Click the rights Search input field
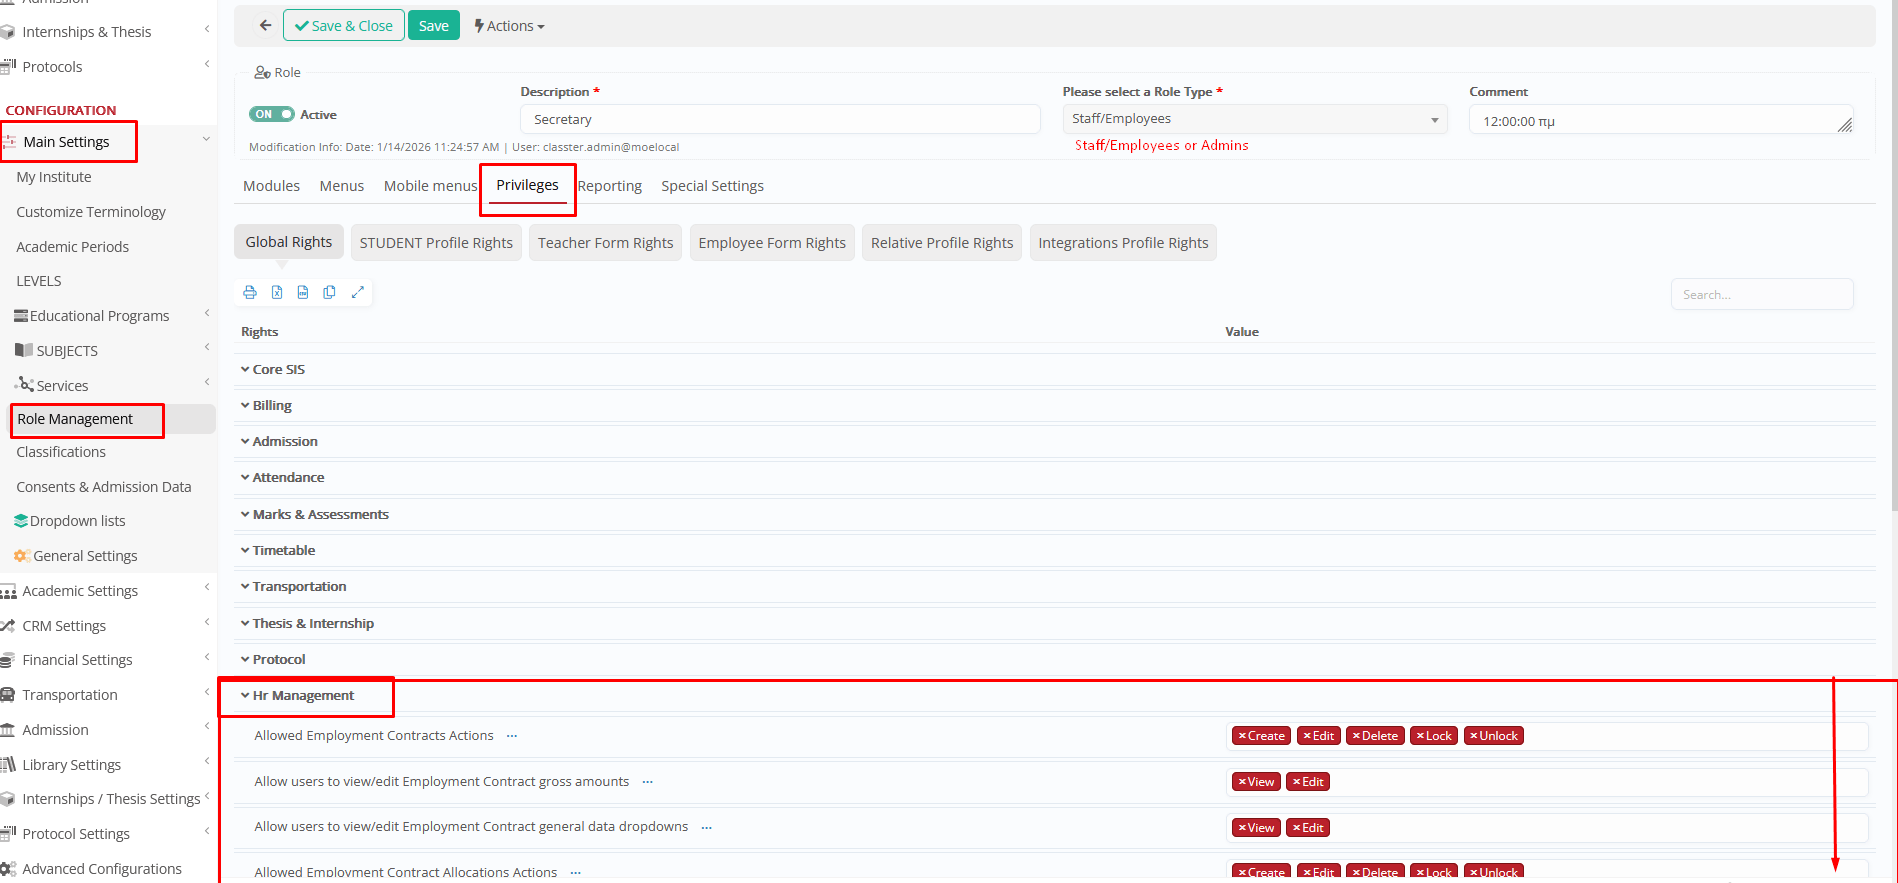 click(x=1761, y=295)
